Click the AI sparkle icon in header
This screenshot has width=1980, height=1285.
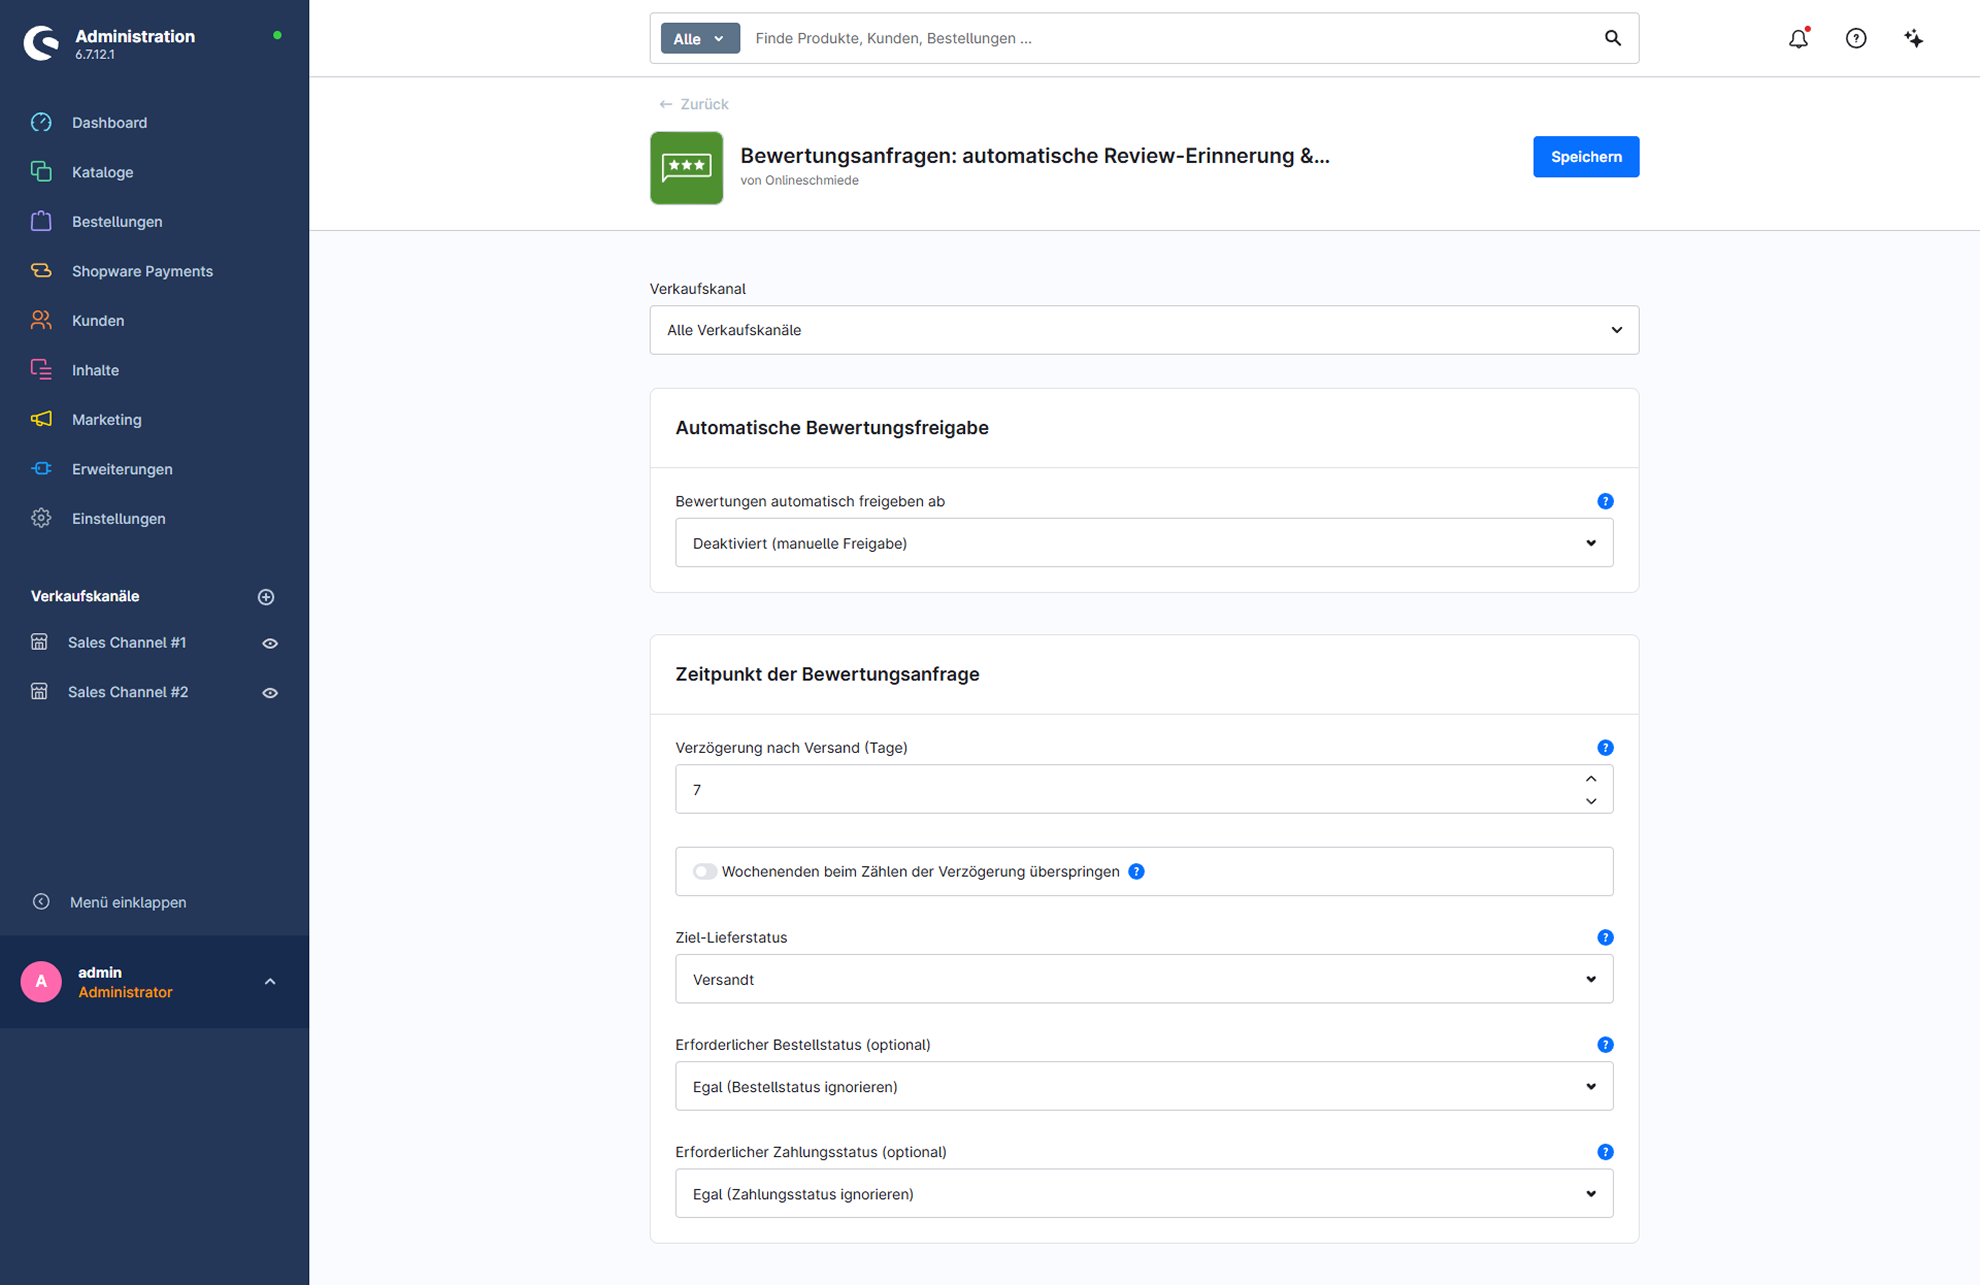[x=1913, y=38]
